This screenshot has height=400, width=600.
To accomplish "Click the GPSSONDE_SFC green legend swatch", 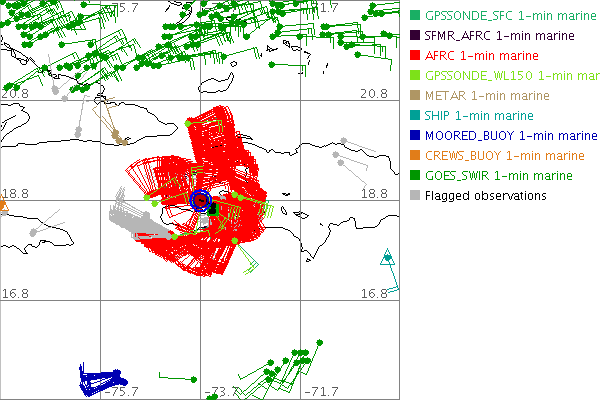I will [x=414, y=16].
